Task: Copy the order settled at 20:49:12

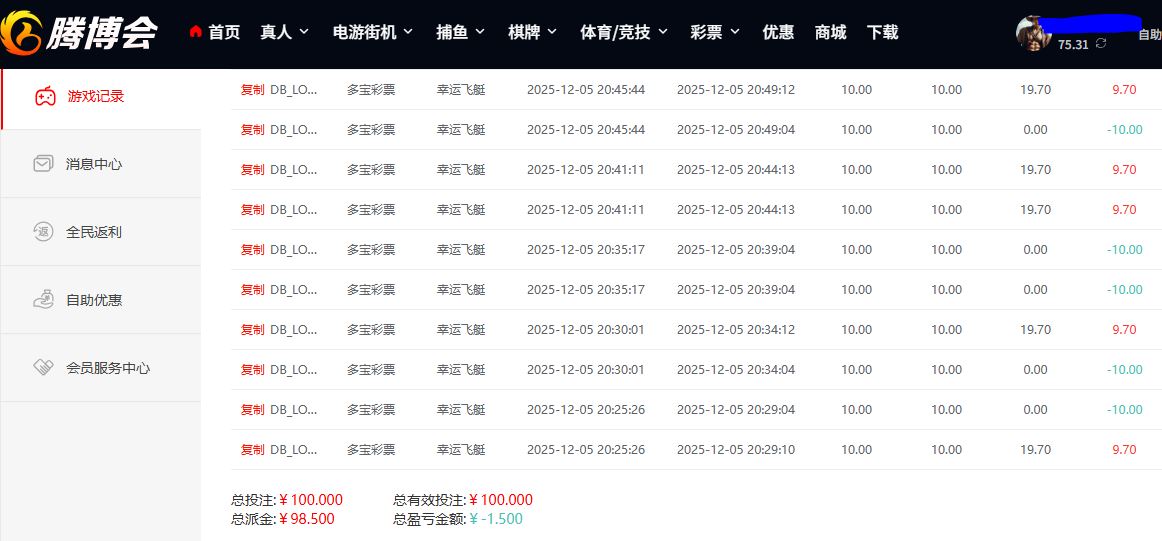Action: (252, 89)
